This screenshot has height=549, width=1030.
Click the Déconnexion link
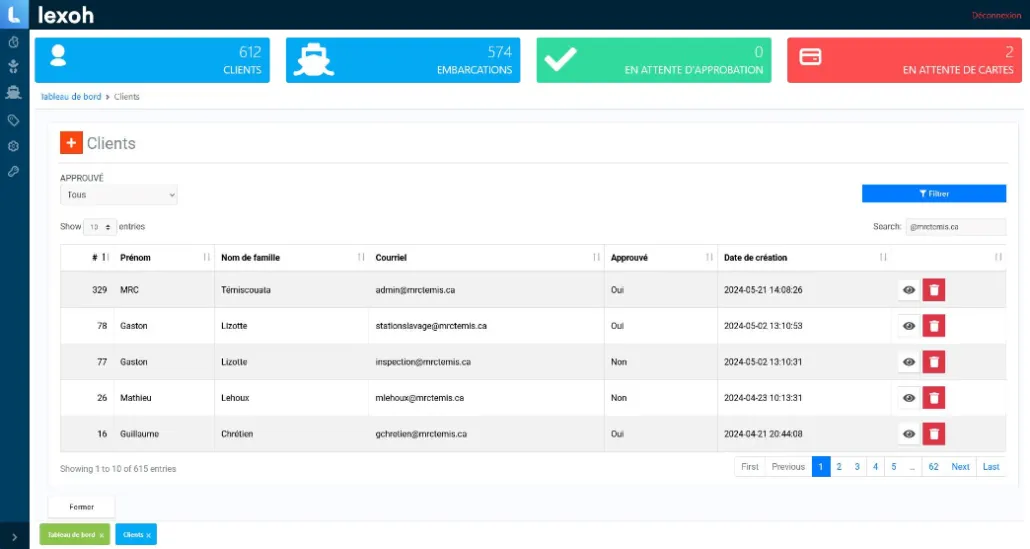pyautogui.click(x=996, y=15)
